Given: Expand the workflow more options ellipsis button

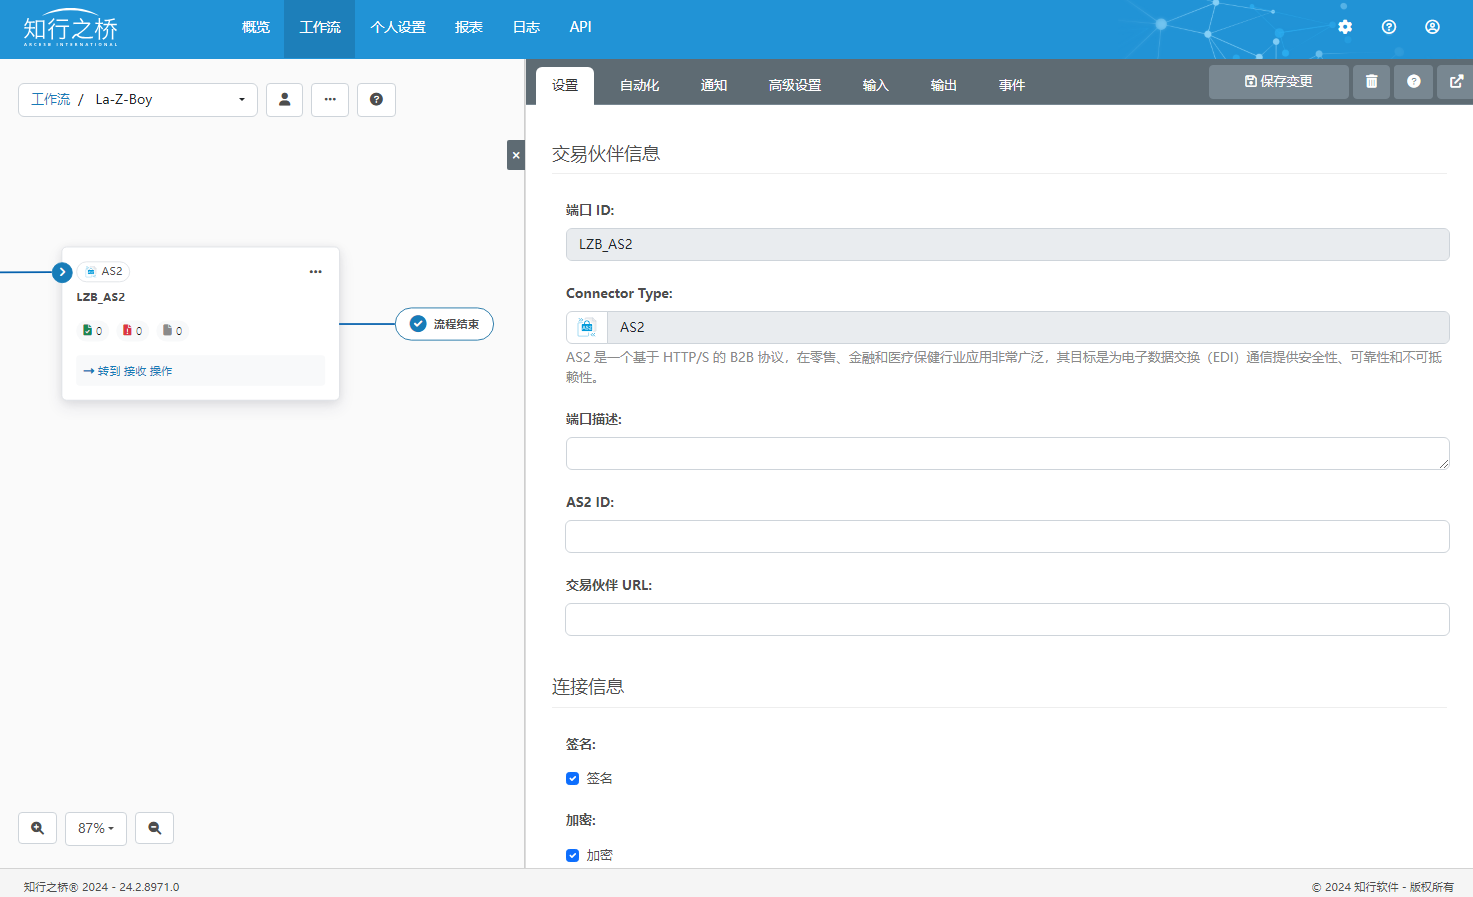Looking at the screenshot, I should pos(330,100).
